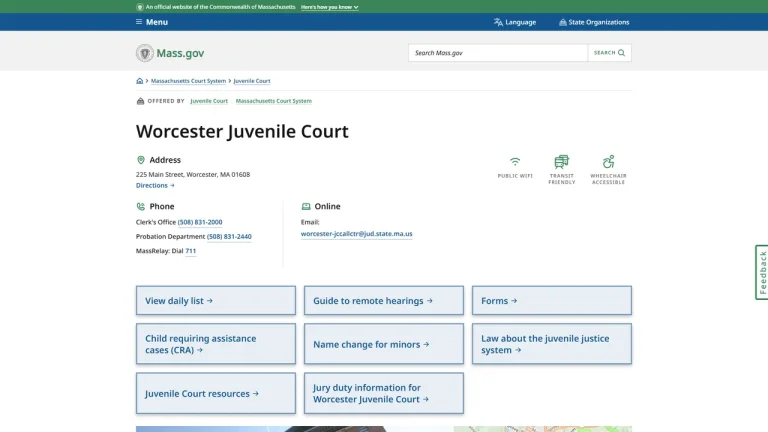Click the Search Mass.gov input field

(x=498, y=53)
